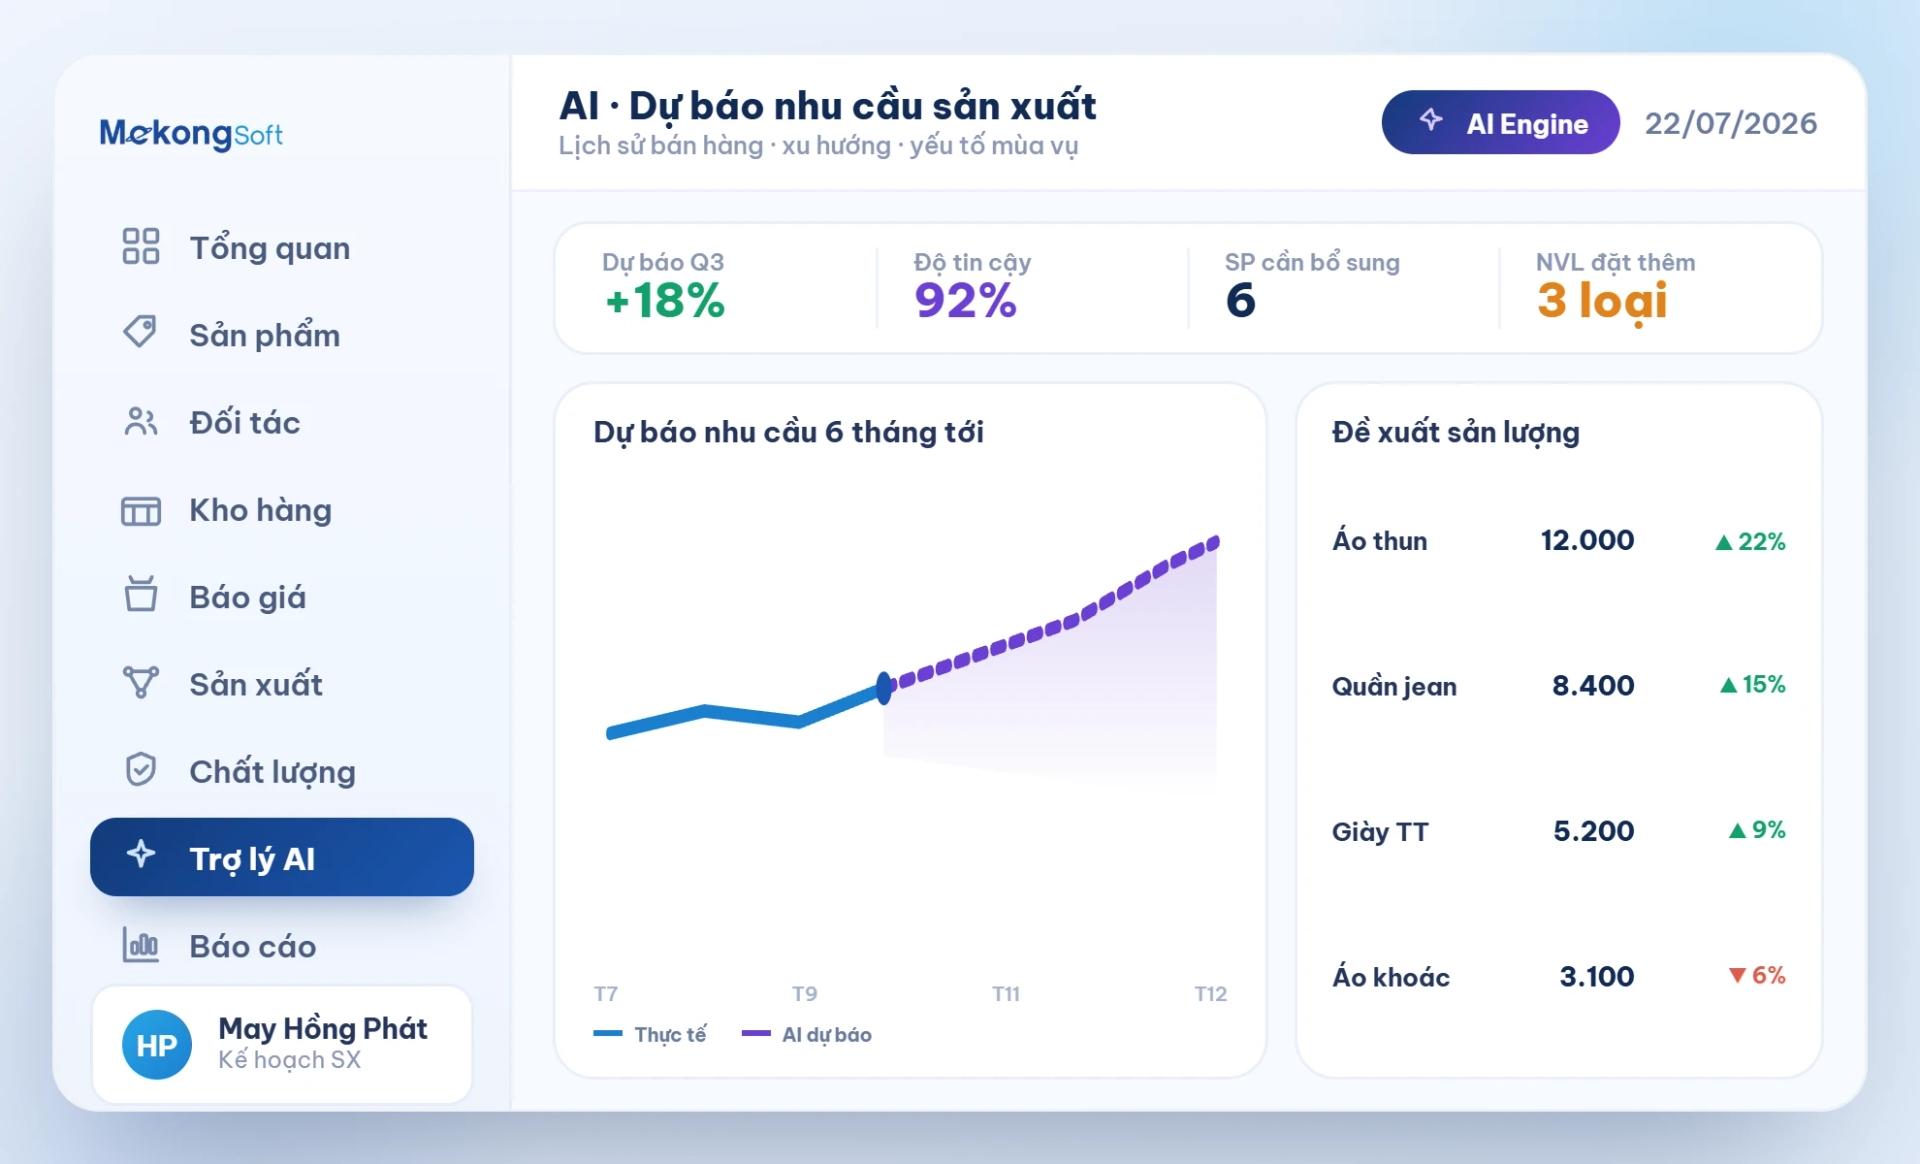Click the Đối tác people icon

click(x=141, y=422)
